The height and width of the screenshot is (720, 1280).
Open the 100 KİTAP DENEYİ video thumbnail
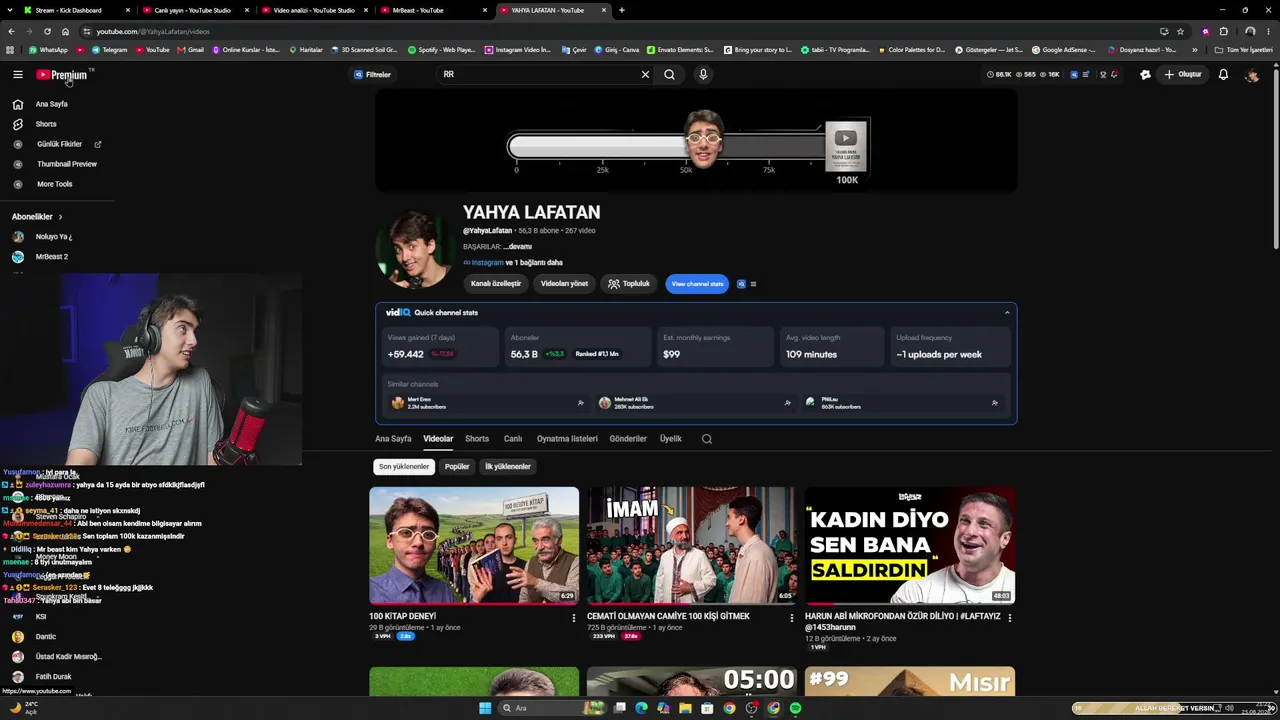coord(474,546)
